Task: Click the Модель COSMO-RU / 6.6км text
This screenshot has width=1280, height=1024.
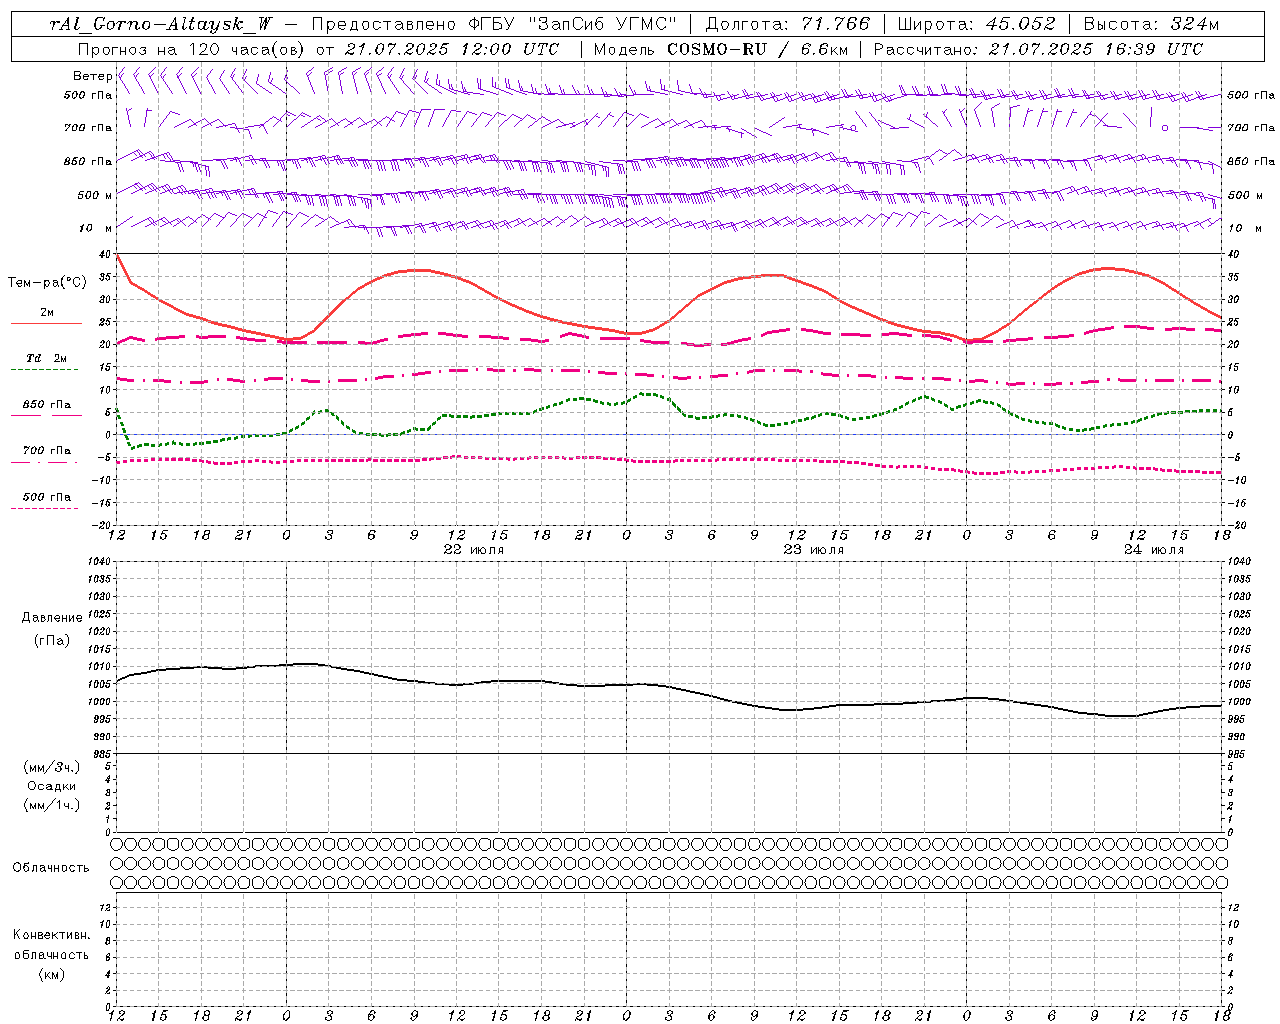Action: coord(720,49)
